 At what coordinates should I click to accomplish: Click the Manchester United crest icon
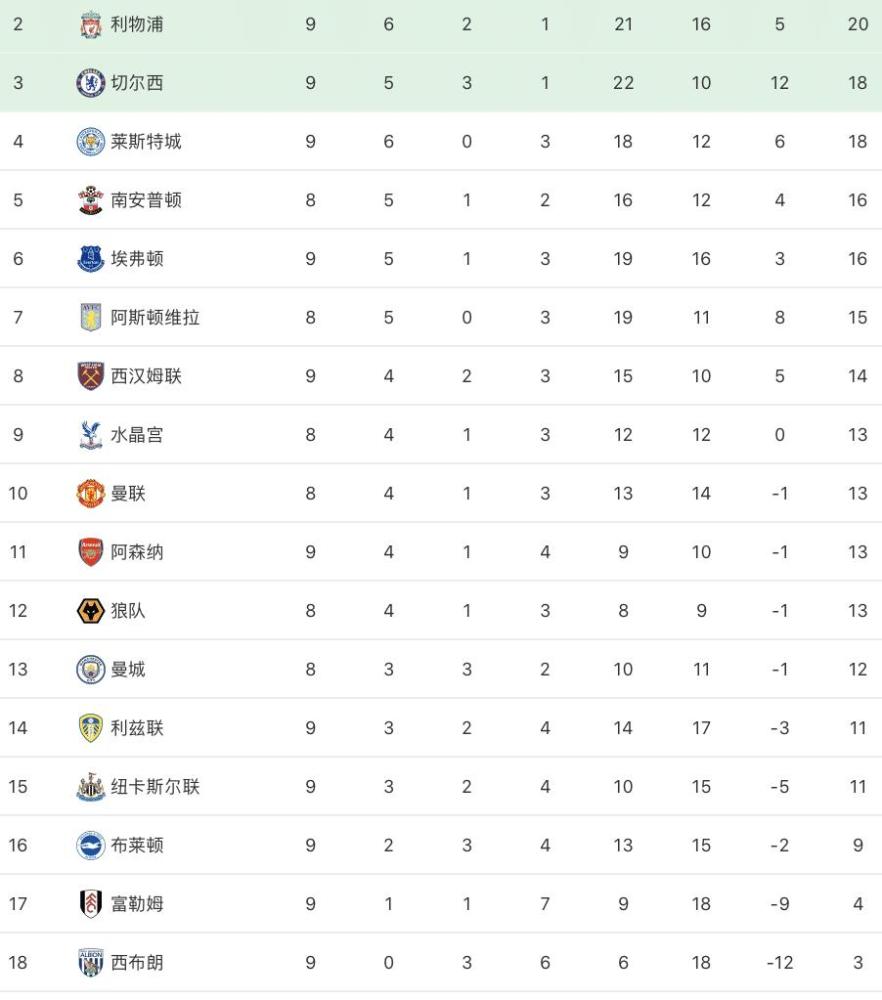(x=90, y=493)
